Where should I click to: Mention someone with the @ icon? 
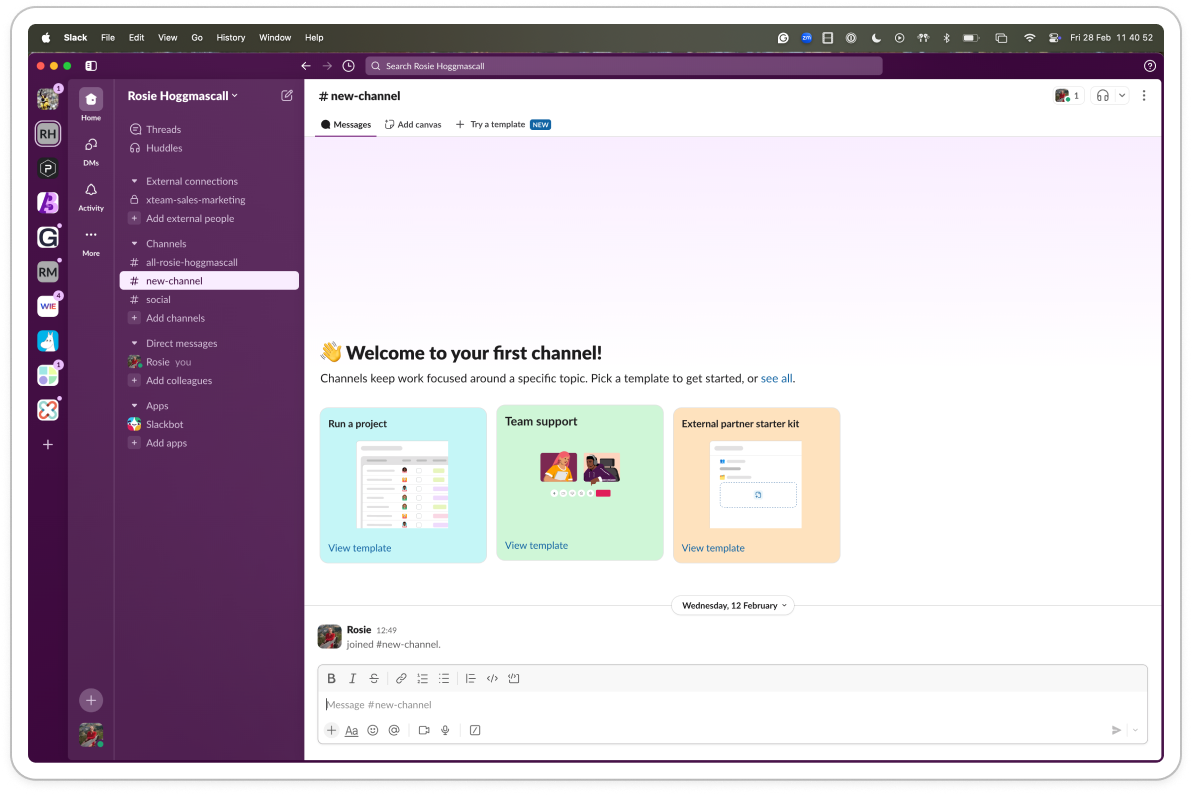point(394,730)
